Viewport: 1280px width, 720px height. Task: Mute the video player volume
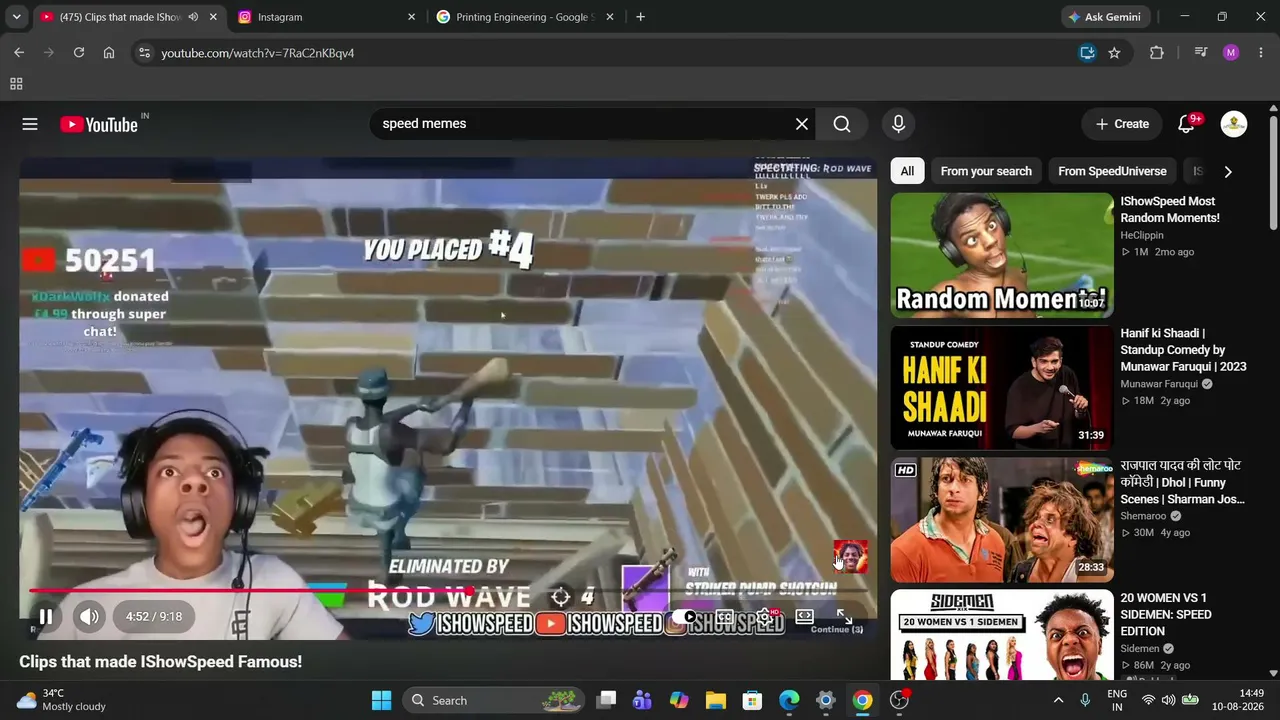click(x=89, y=617)
